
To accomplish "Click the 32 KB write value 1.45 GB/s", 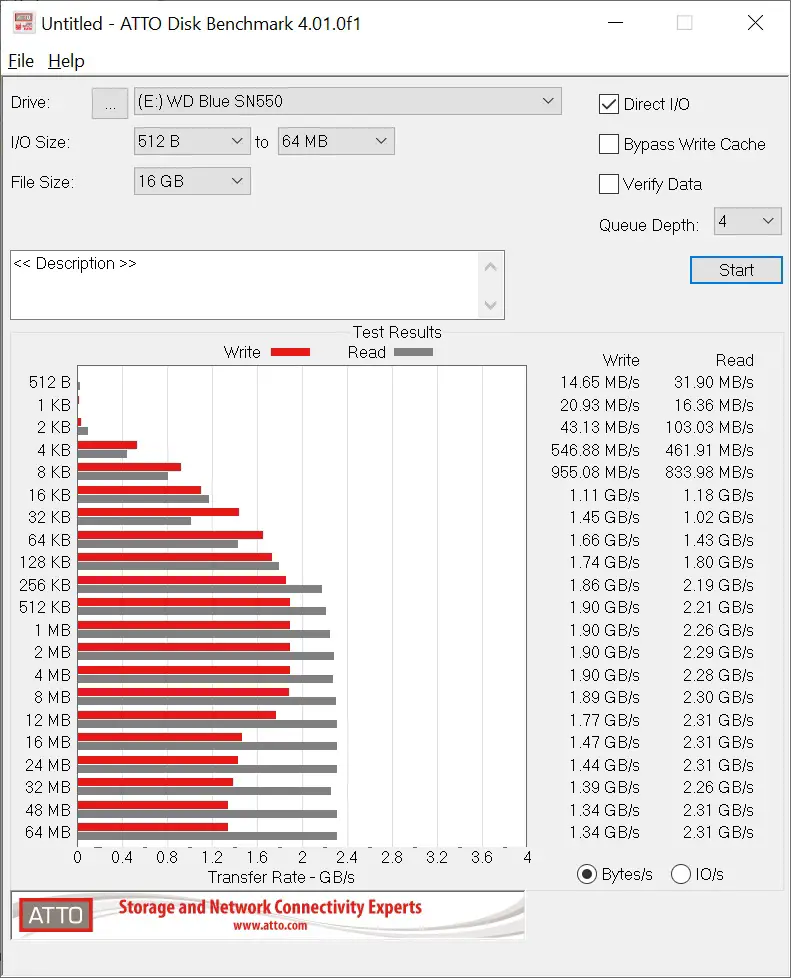I will pyautogui.click(x=604, y=518).
